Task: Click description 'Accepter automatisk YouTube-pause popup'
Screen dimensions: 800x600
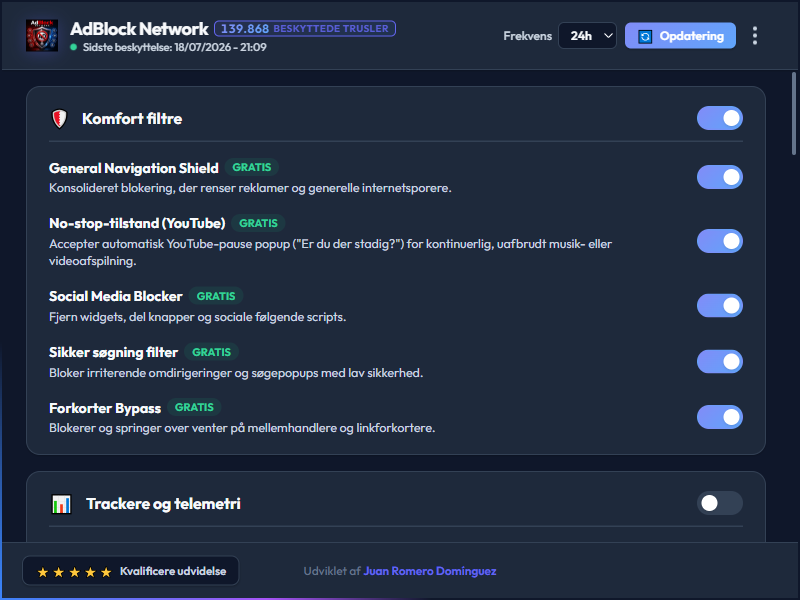Action: point(331,253)
